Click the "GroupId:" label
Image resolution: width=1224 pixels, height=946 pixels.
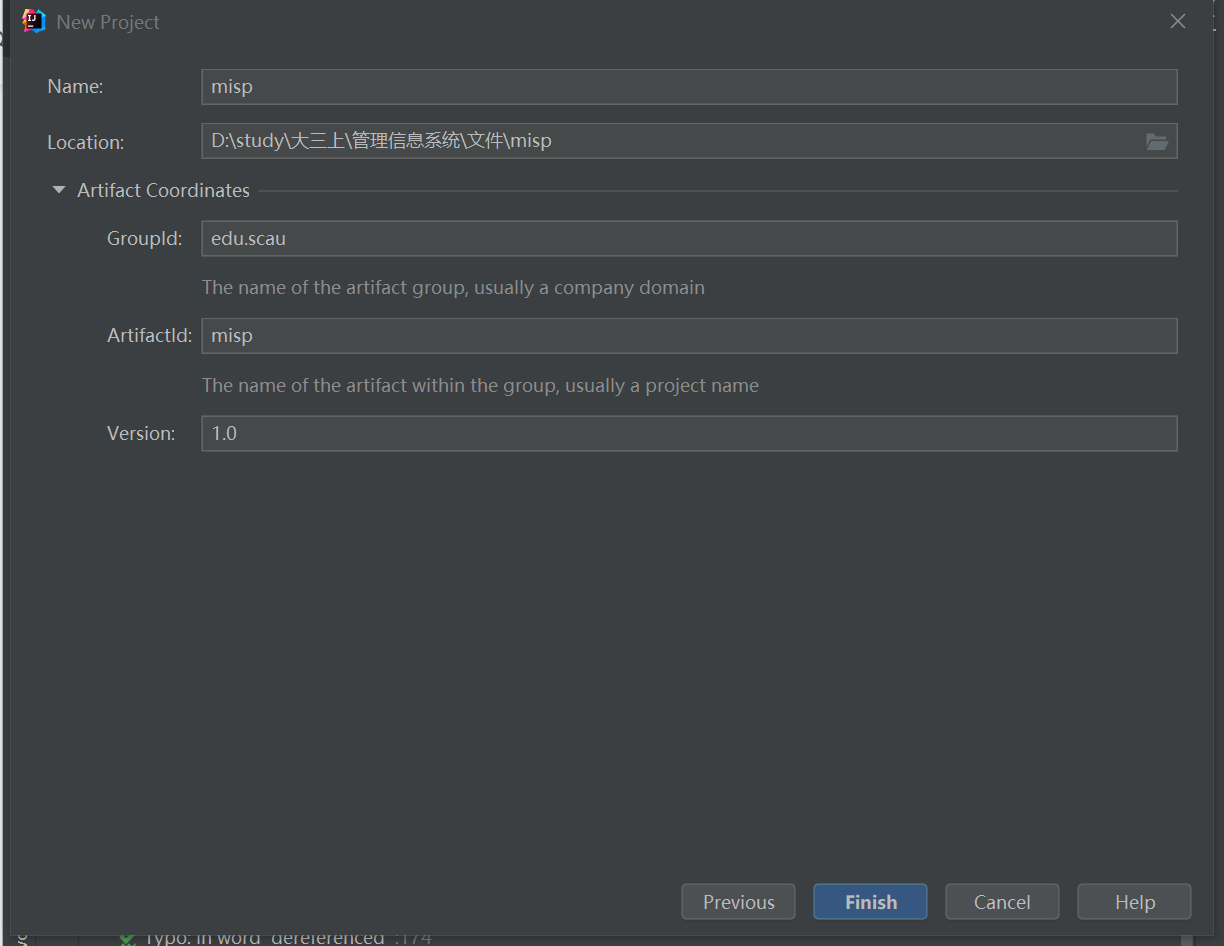(145, 239)
